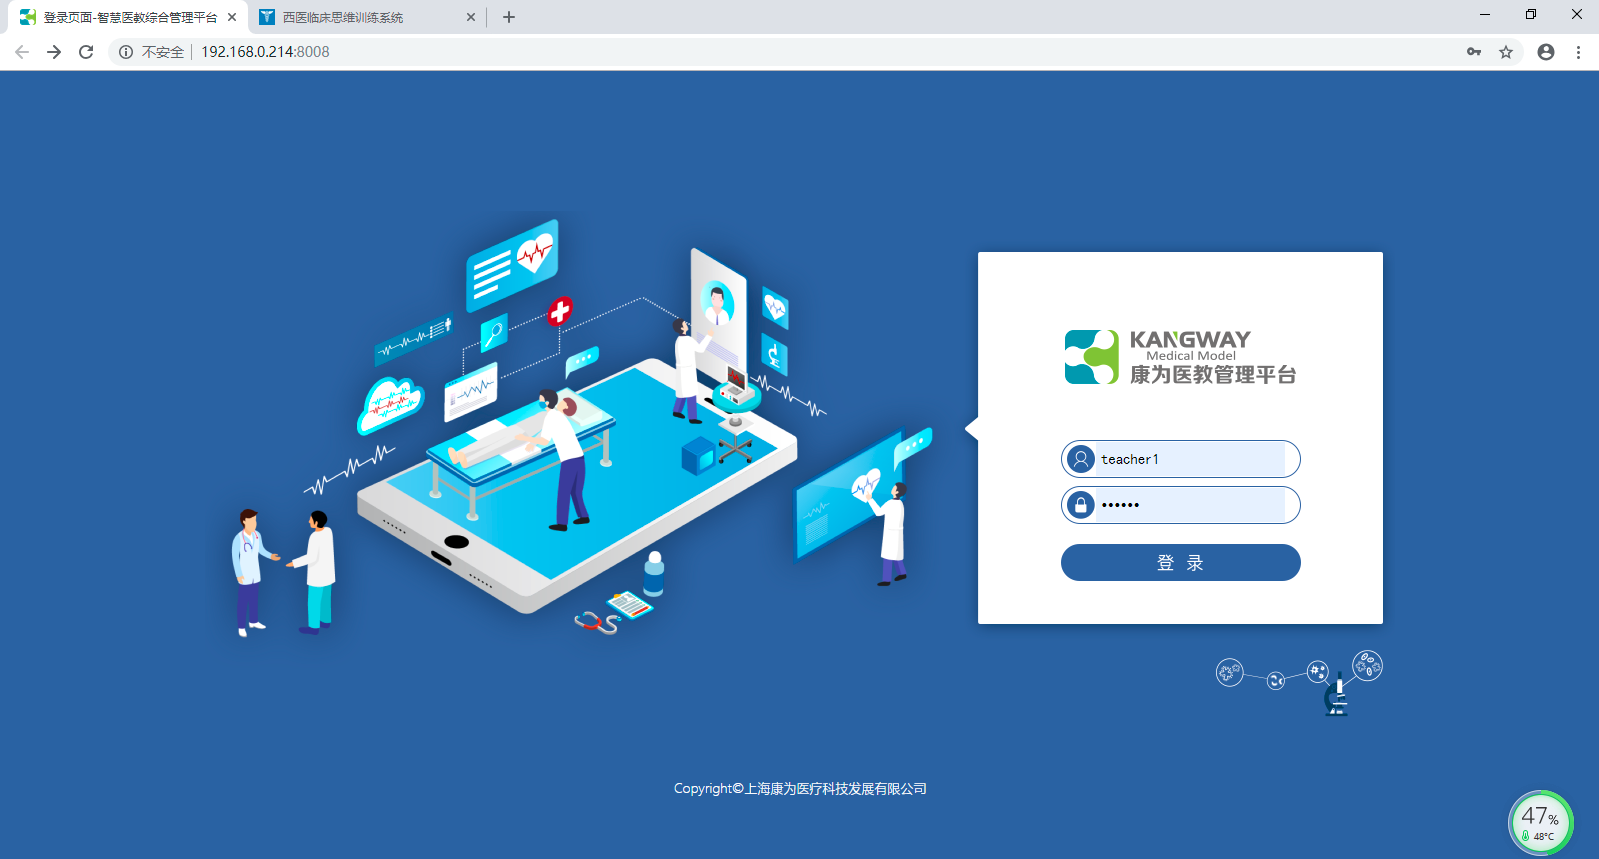Image resolution: width=1599 pixels, height=859 pixels.
Task: Open a new browser tab
Action: click(509, 17)
